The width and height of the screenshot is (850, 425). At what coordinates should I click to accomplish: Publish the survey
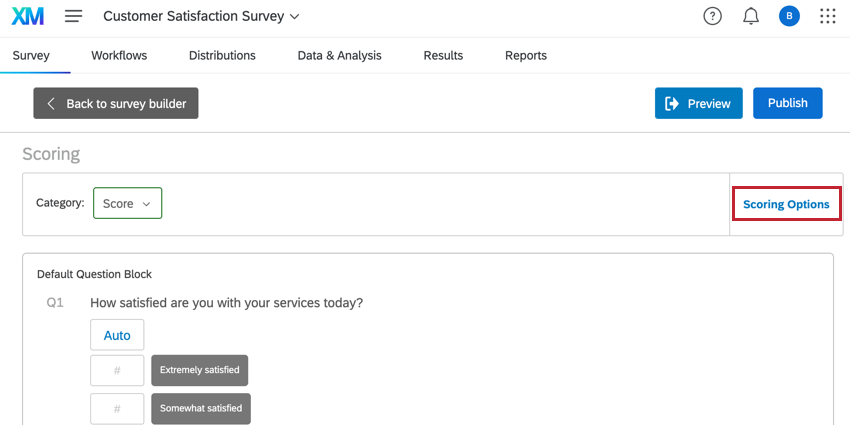[787, 104]
